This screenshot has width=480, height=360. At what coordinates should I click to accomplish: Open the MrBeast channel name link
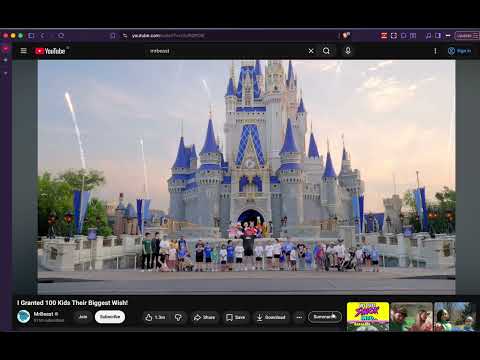44,314
